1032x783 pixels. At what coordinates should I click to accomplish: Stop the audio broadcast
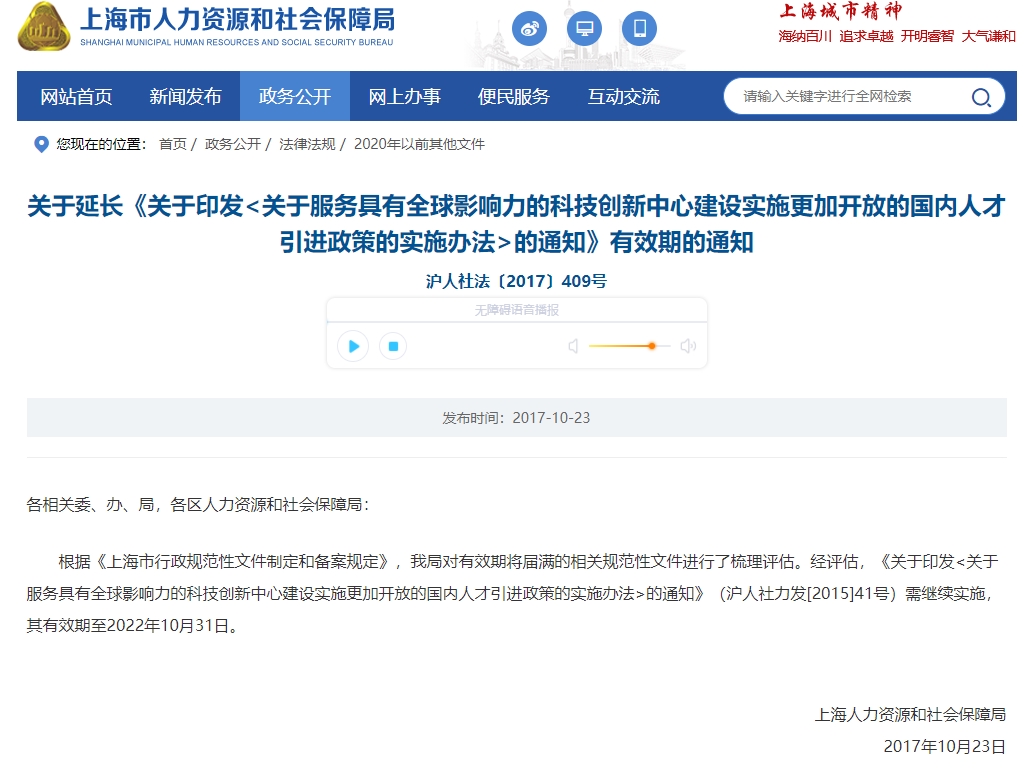tap(393, 346)
